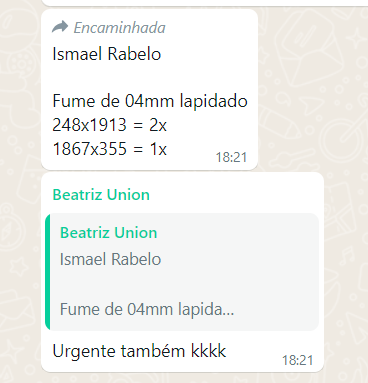The height and width of the screenshot is (383, 368).
Task: Click the forwarded arrow icon
Action: click(60, 27)
